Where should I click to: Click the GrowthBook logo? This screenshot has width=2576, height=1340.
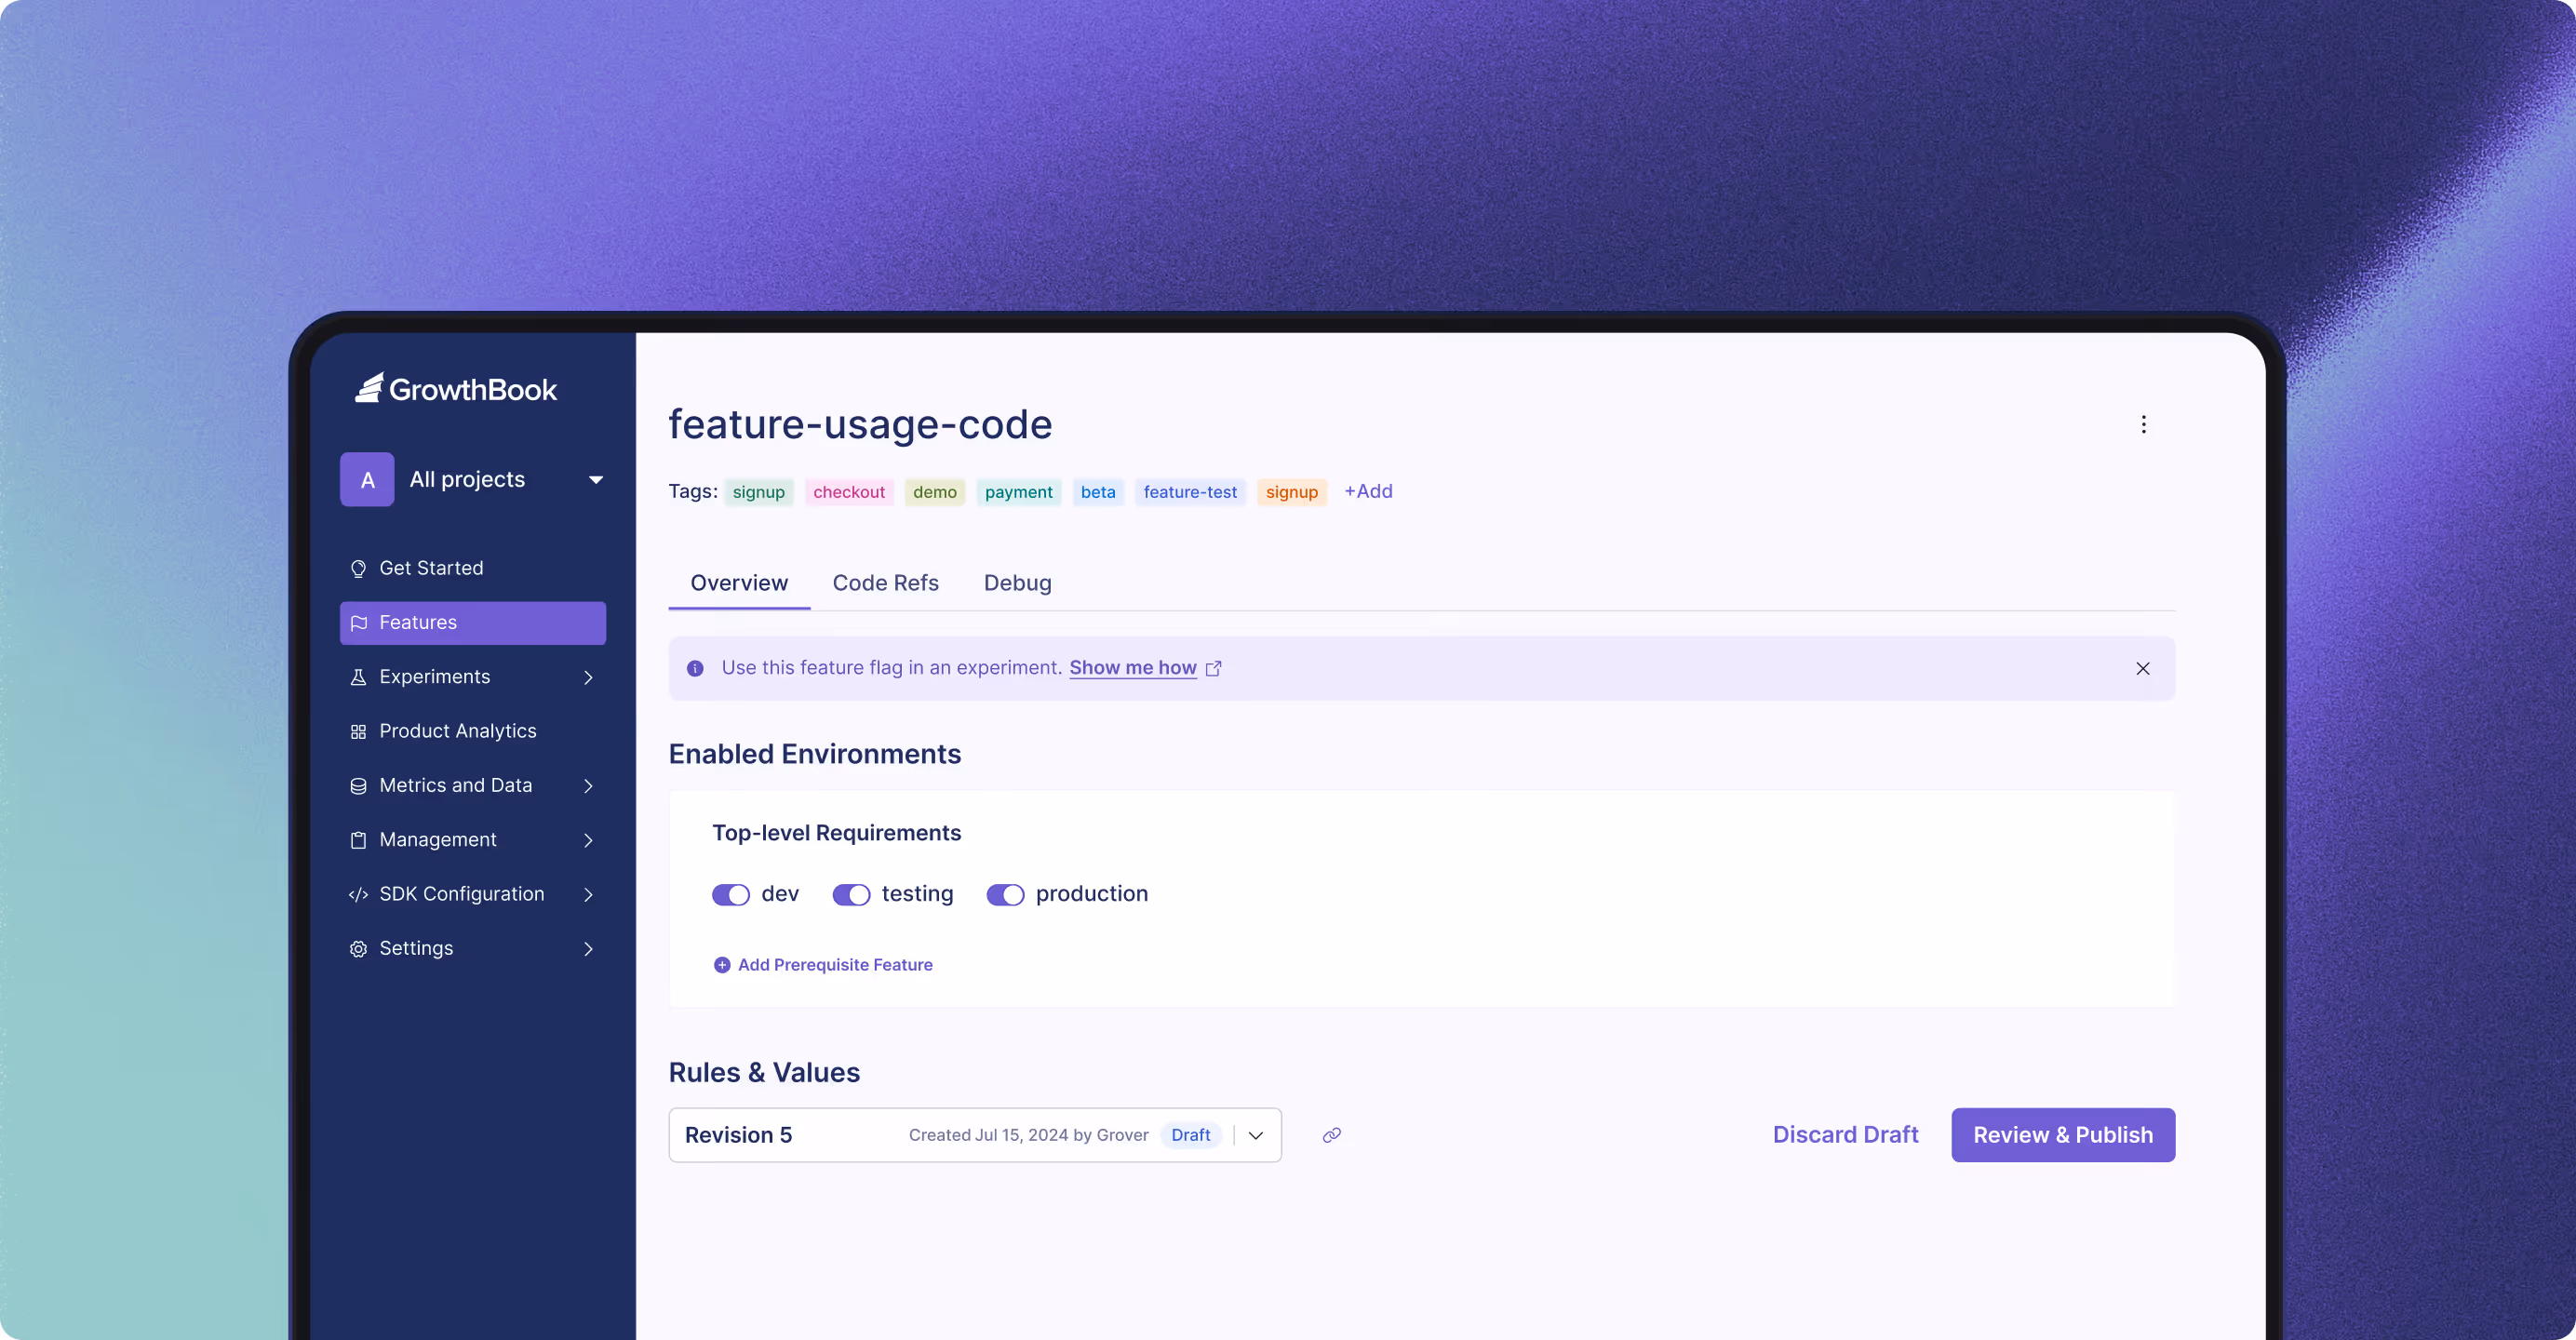click(x=456, y=388)
